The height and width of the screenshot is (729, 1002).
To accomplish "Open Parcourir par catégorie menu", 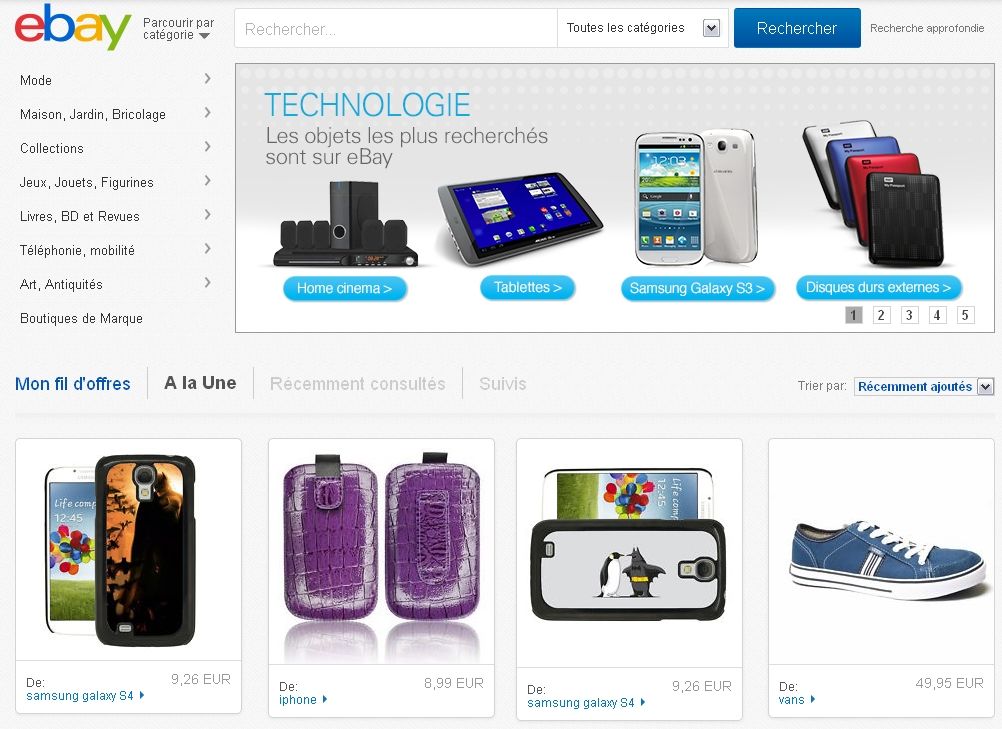I will [x=178, y=29].
